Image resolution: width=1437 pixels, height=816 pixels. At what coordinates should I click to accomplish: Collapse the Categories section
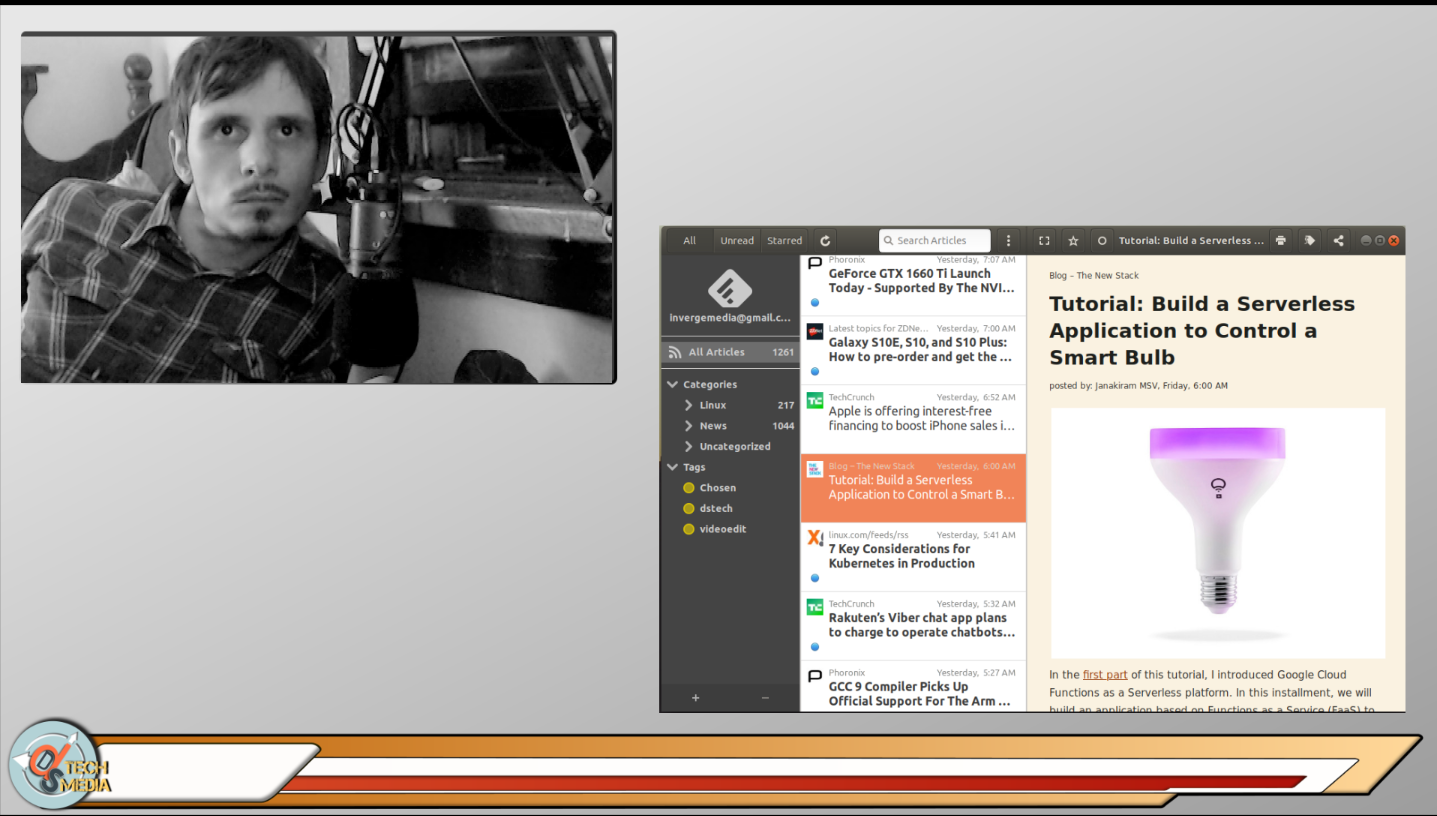[673, 384]
